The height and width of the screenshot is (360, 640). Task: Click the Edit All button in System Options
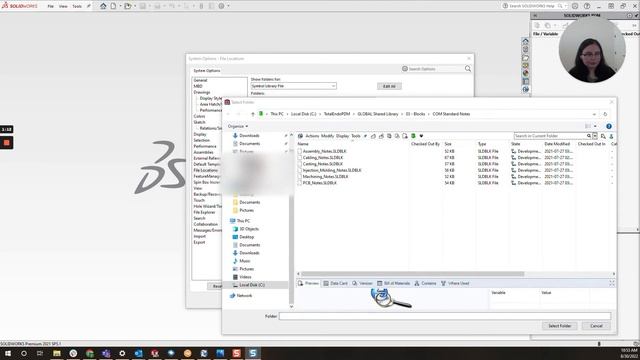(x=389, y=86)
